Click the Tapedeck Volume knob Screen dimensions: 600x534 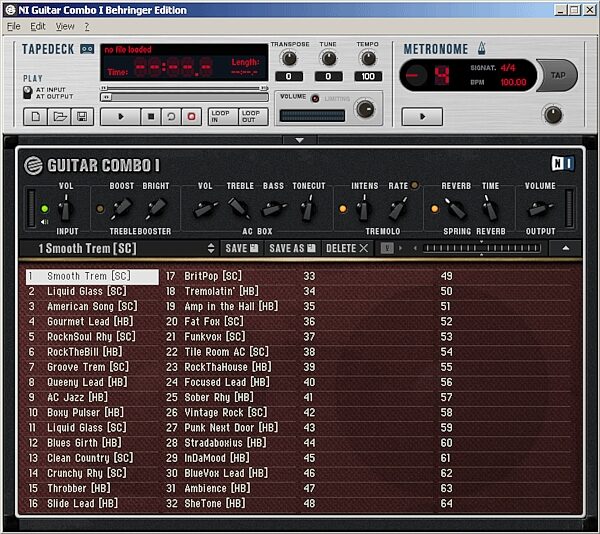point(365,109)
